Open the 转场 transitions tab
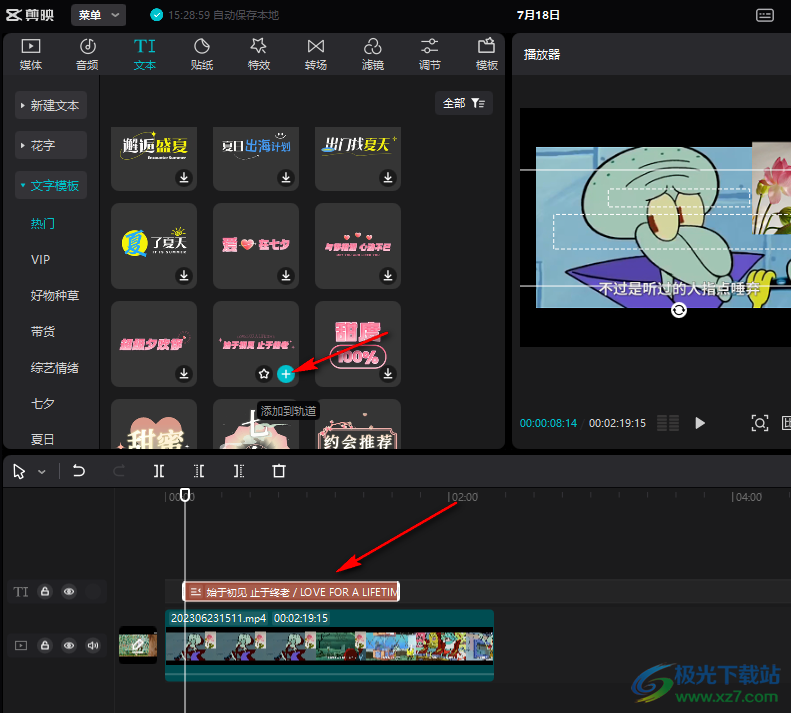The width and height of the screenshot is (791, 713). 316,54
